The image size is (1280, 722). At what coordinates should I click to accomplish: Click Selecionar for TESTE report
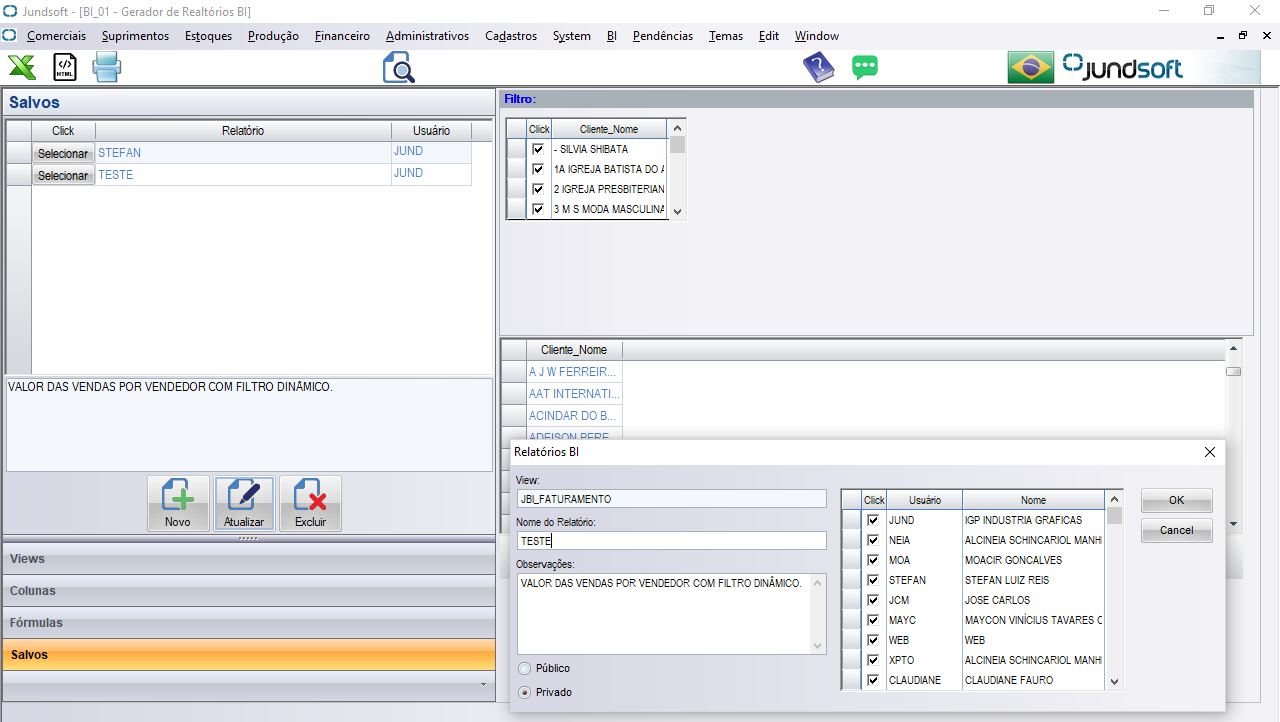pos(63,175)
